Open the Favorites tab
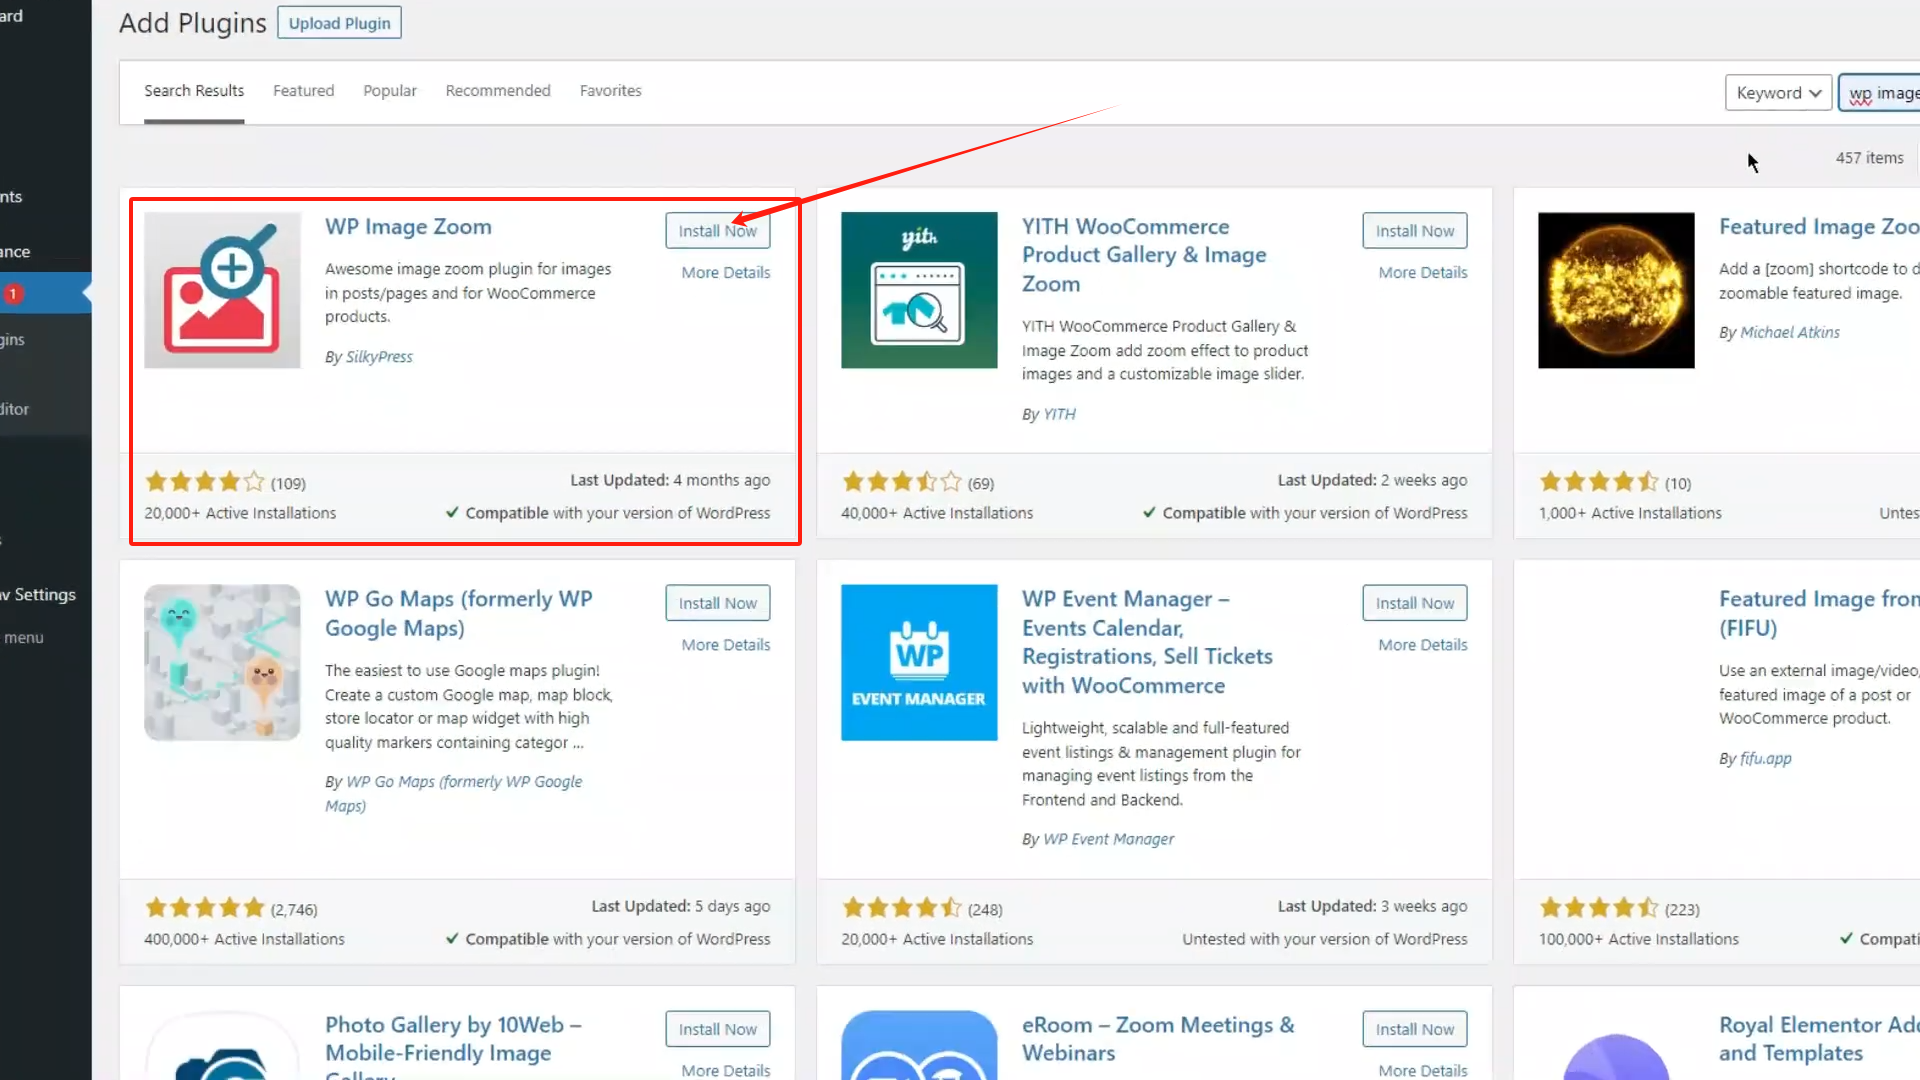This screenshot has width=1920, height=1080. pyautogui.click(x=610, y=91)
